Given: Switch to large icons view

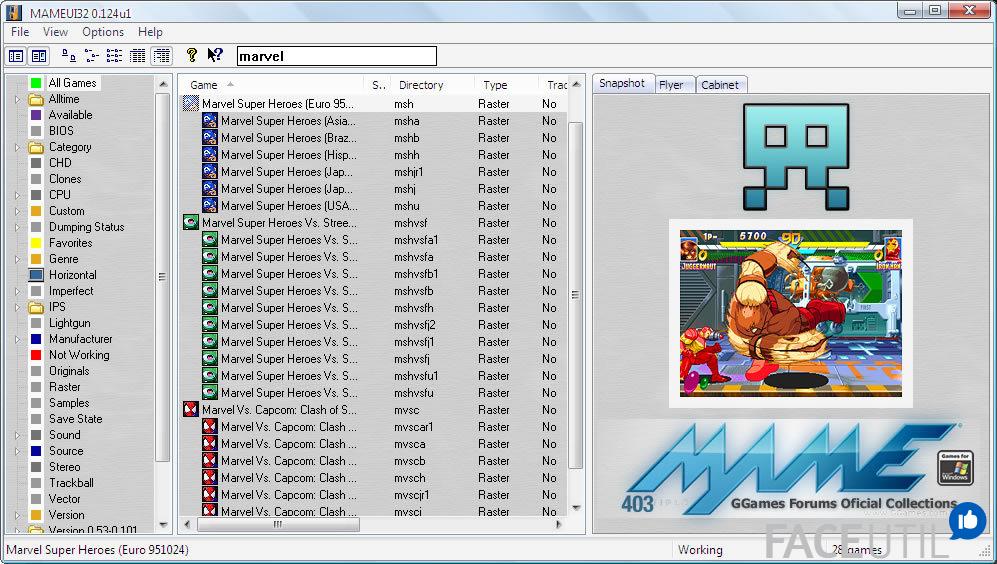Looking at the screenshot, I should pyautogui.click(x=69, y=56).
